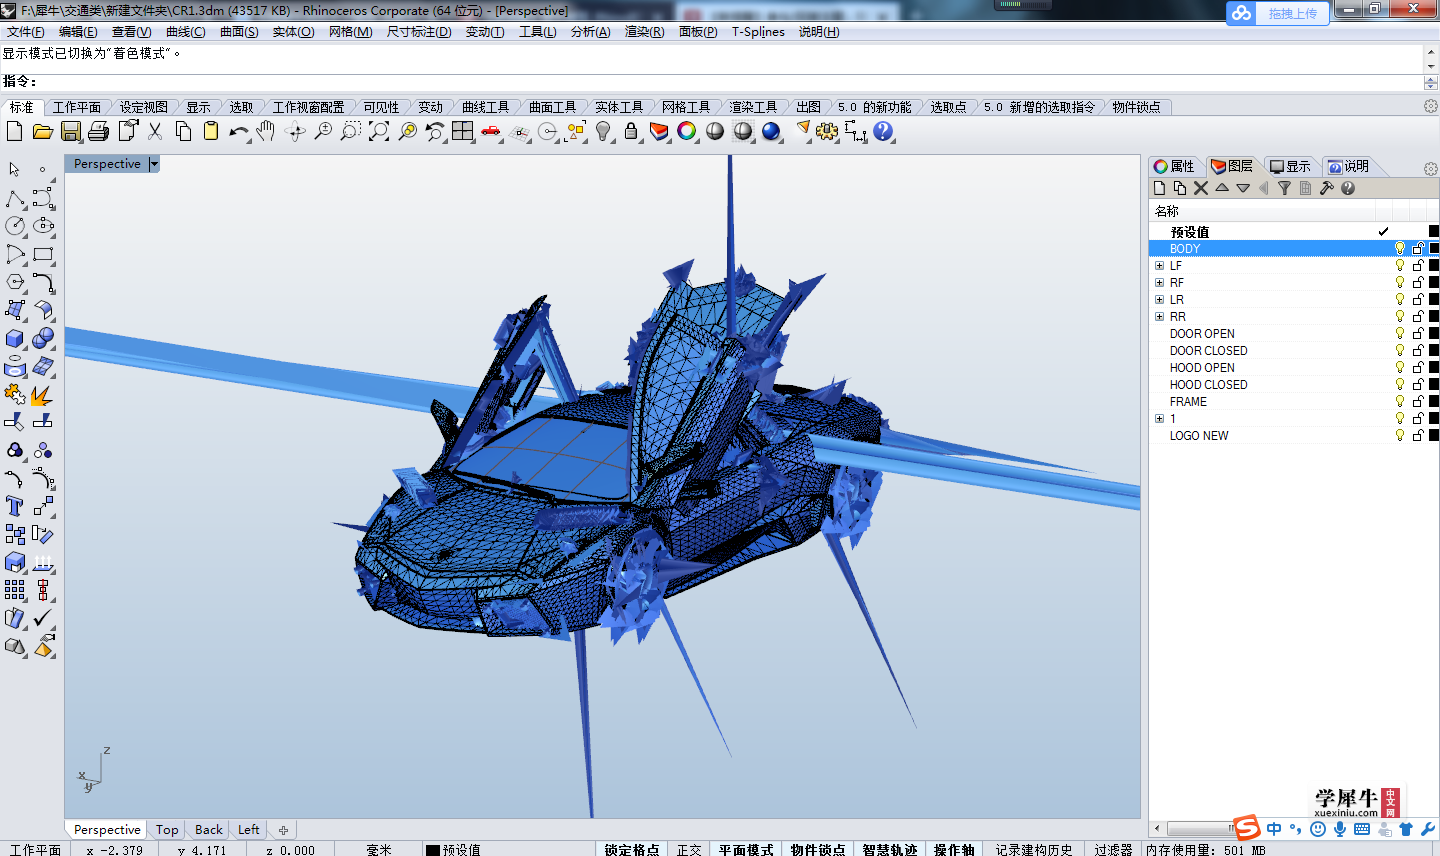The width and height of the screenshot is (1440, 856).
Task: Toggle visibility bulb of LOGO NEW layer
Action: click(x=1400, y=435)
